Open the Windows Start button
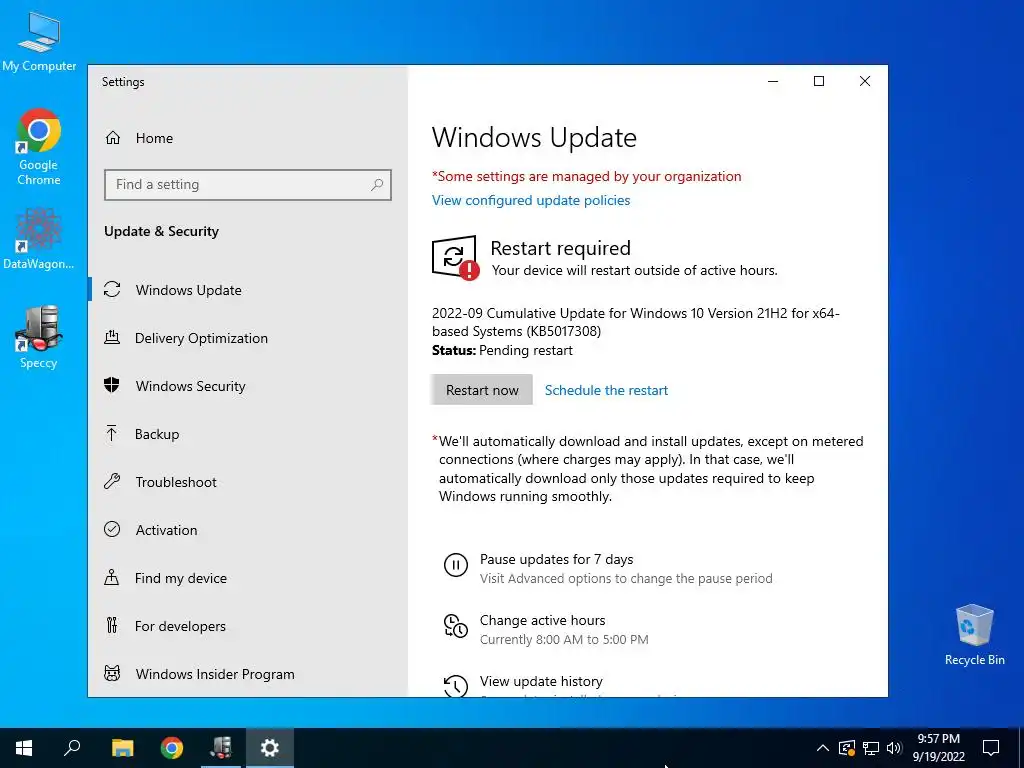1024x768 pixels. (x=24, y=748)
